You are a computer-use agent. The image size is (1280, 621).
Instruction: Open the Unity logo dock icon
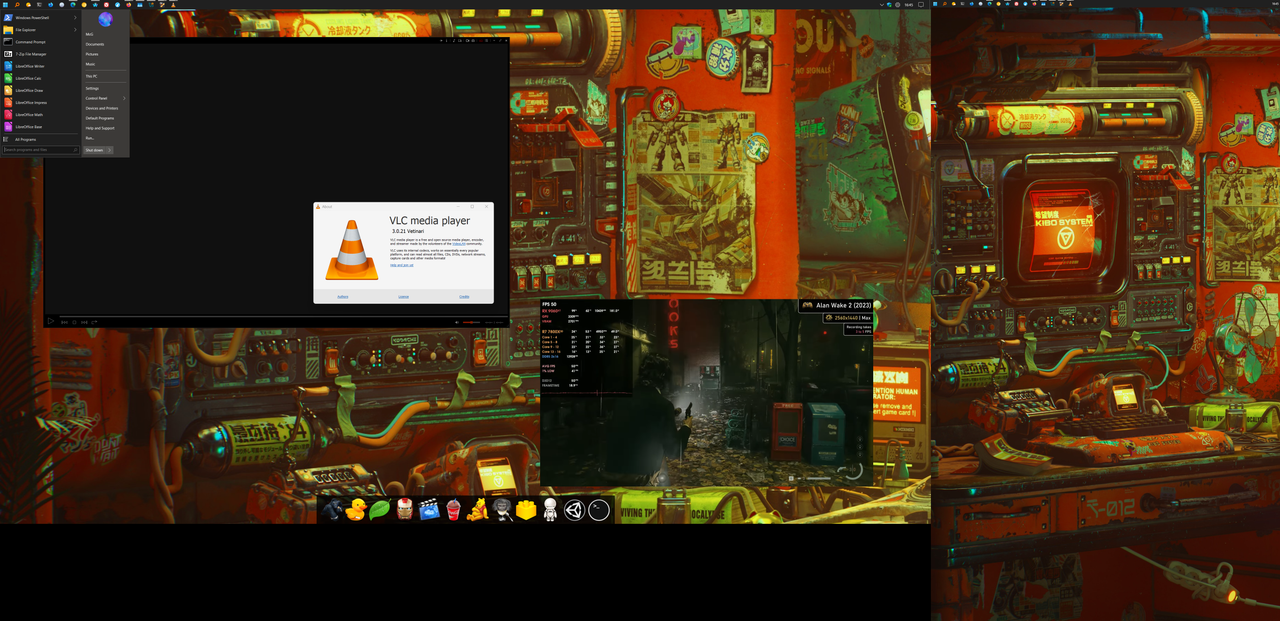(x=574, y=510)
